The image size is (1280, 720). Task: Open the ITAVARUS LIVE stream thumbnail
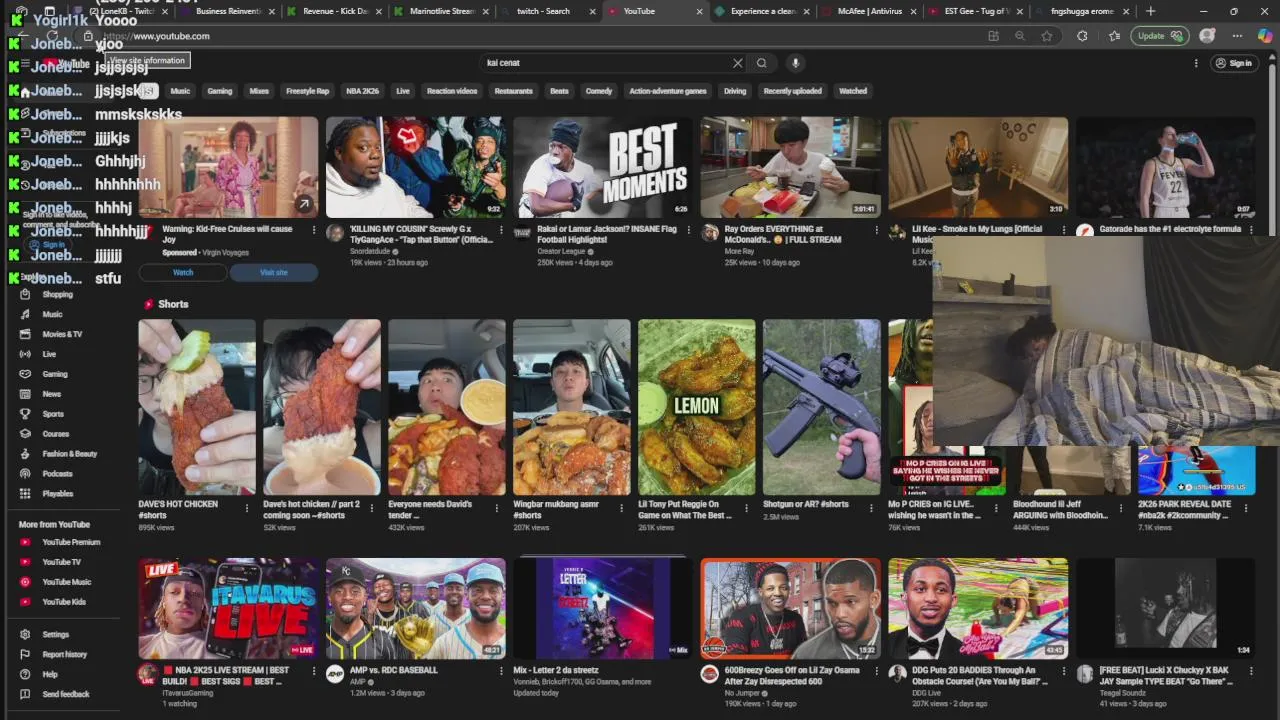228,608
